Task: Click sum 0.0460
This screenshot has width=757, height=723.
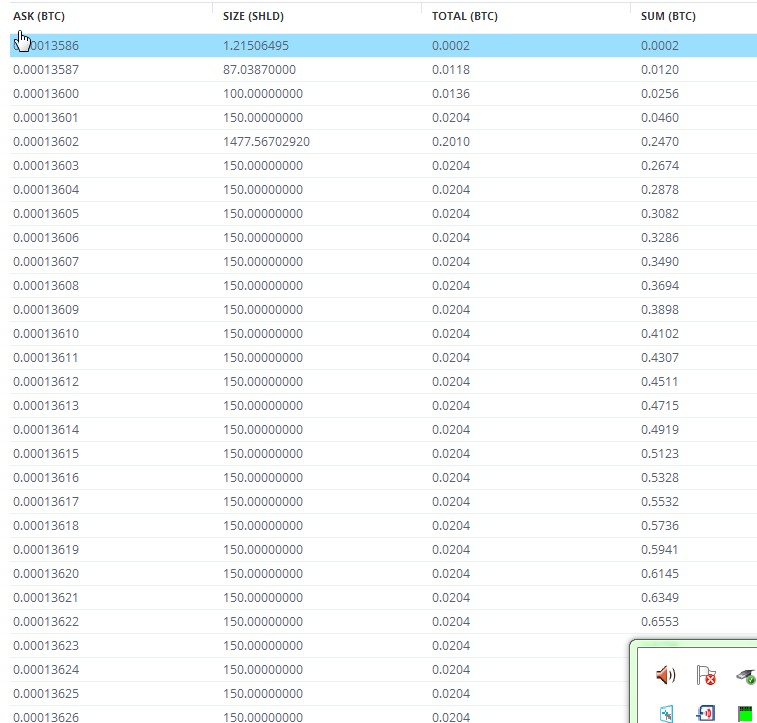Action: point(660,118)
